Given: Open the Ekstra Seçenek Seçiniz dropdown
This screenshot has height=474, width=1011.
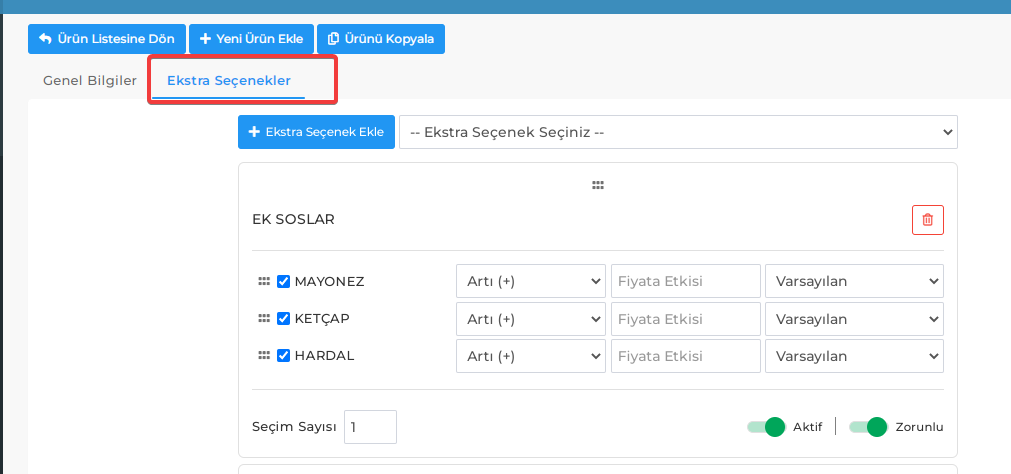Looking at the screenshot, I should (x=678, y=132).
